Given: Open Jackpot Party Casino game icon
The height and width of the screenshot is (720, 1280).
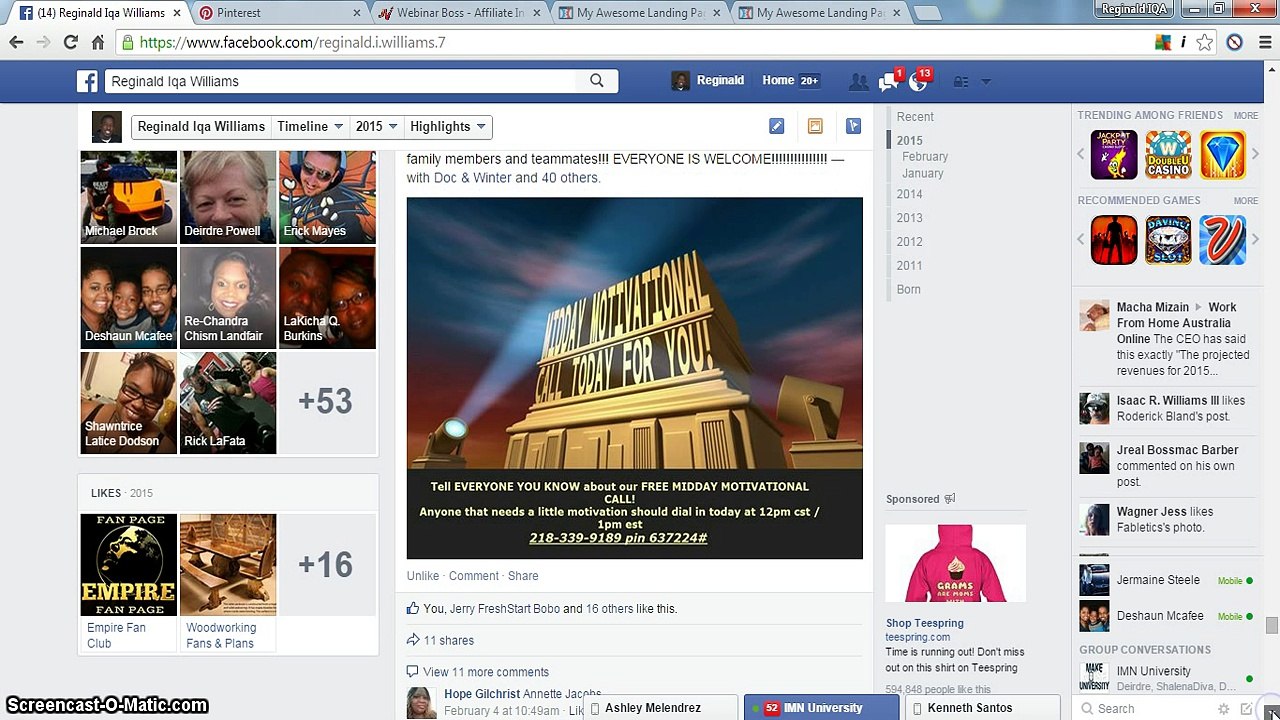Looking at the screenshot, I should point(1114,155).
